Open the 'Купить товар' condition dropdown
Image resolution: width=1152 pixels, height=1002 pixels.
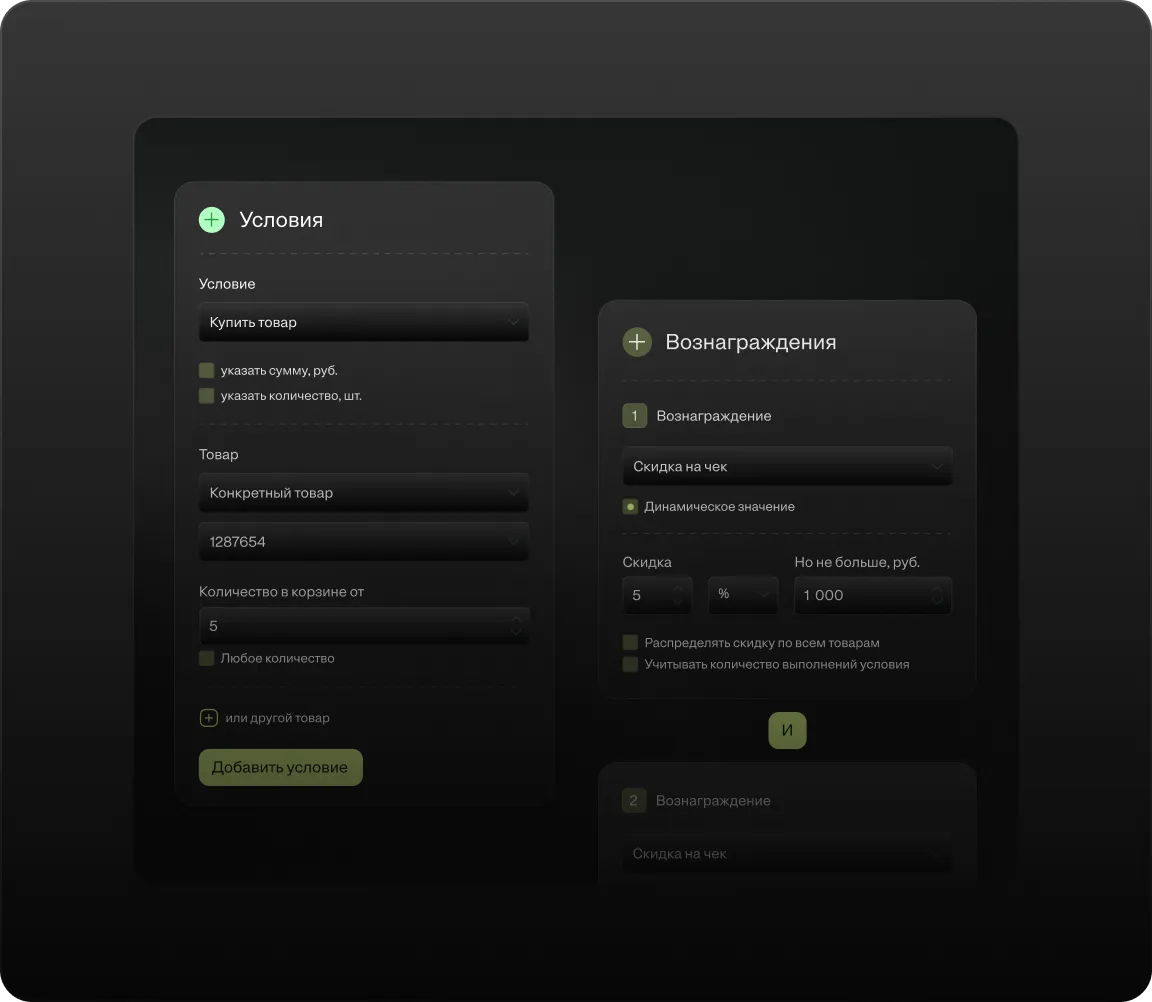tap(364, 323)
